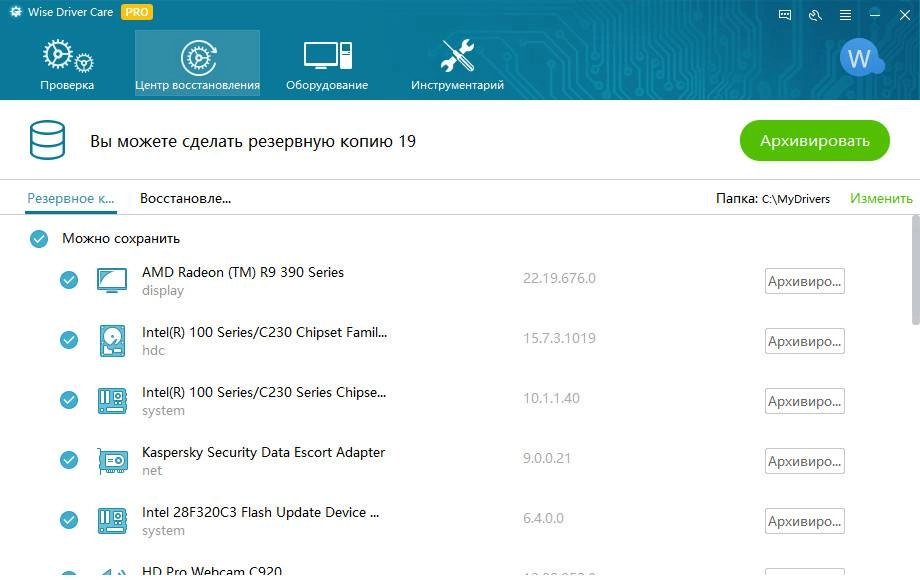Archive the Intel Chipset Family hdc driver
This screenshot has height=580, width=920.
(x=804, y=341)
